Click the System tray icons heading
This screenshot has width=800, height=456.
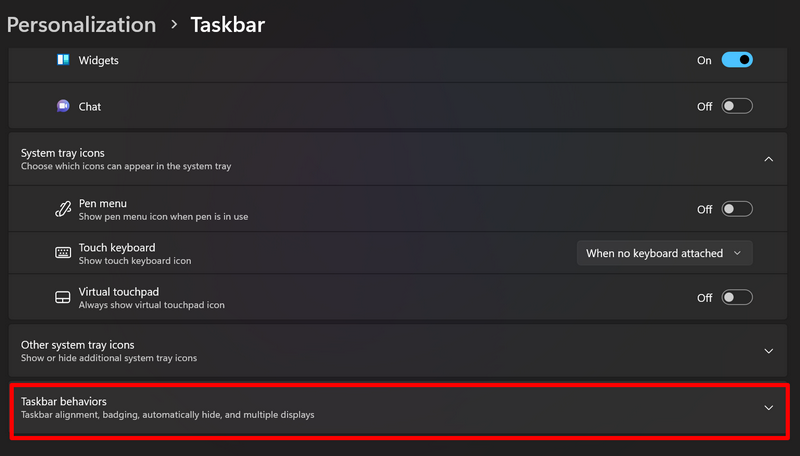click(x=63, y=153)
